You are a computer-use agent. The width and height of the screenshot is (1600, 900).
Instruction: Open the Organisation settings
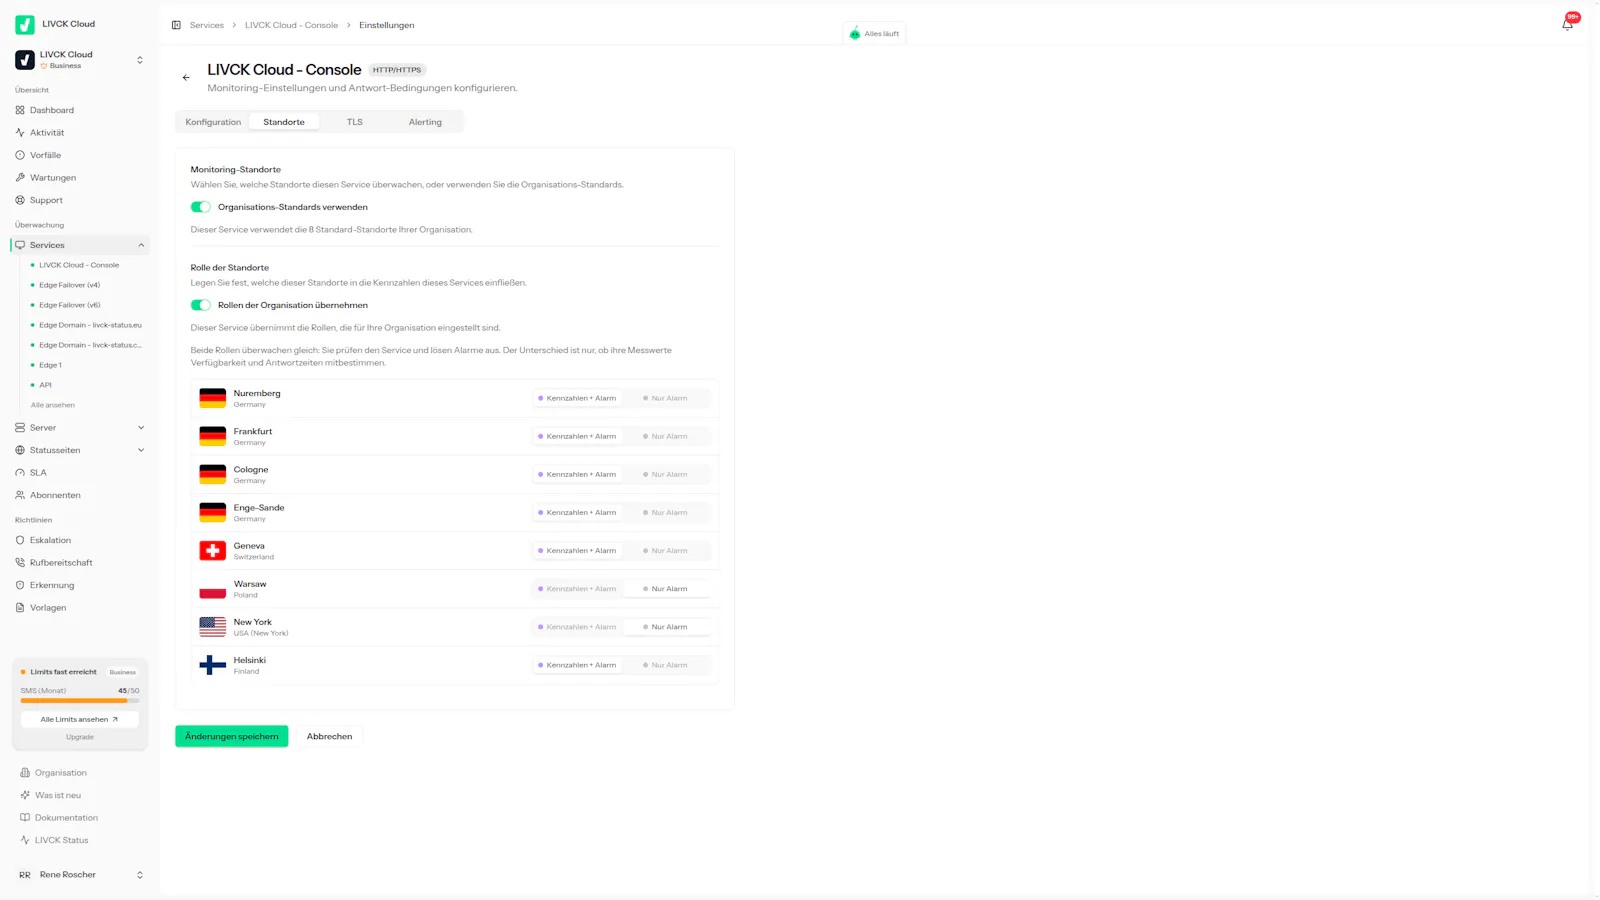[x=80, y=772]
